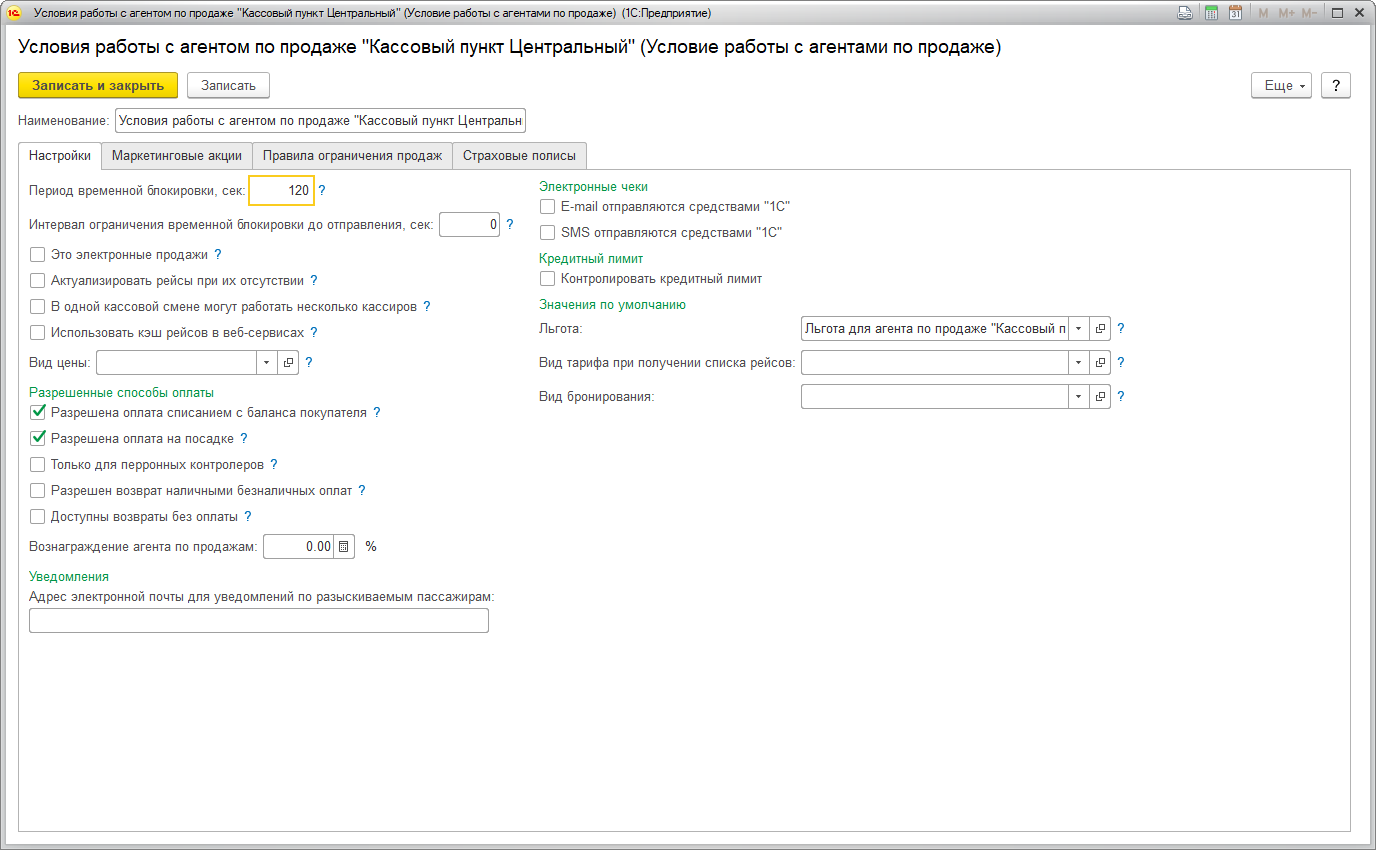Enable Это электронные продажи checkbox
This screenshot has height=850, width=1376.
point(38,255)
